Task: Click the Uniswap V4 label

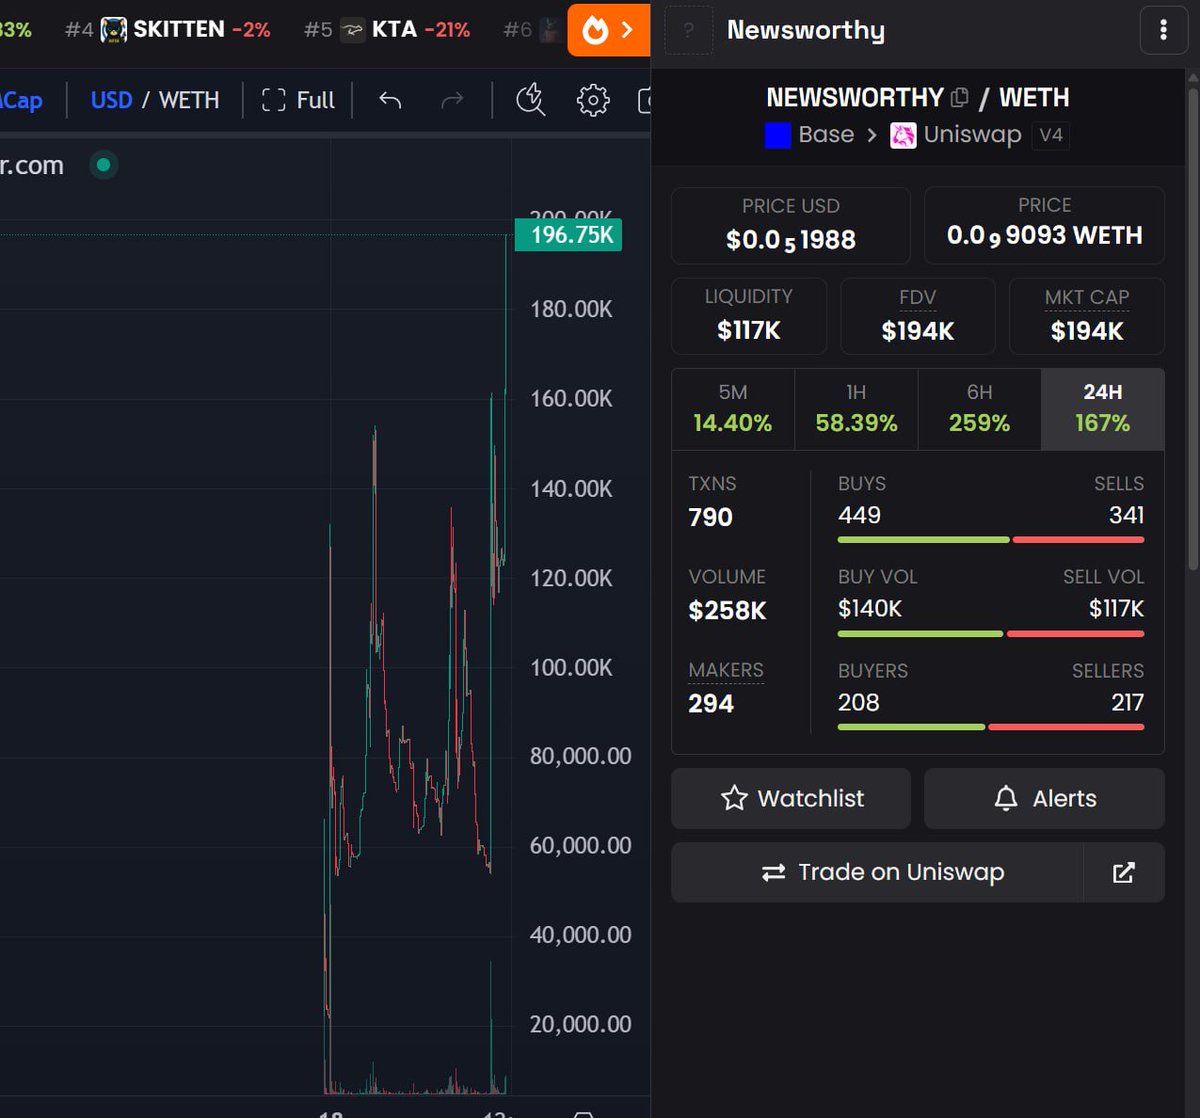Action: click(x=1050, y=135)
